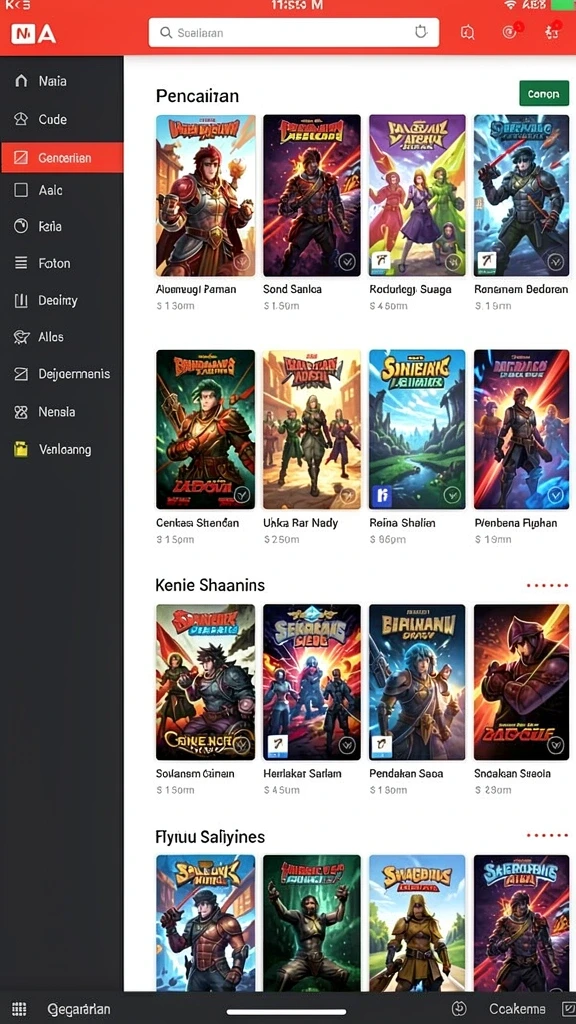Click white badge icon on Rodurlegi Suaga cover
The width and height of the screenshot is (576, 1024).
(382, 263)
